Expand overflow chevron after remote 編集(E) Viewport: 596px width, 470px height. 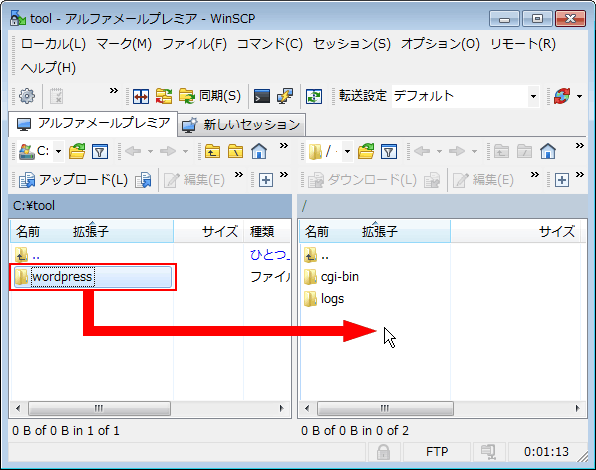pos(534,175)
